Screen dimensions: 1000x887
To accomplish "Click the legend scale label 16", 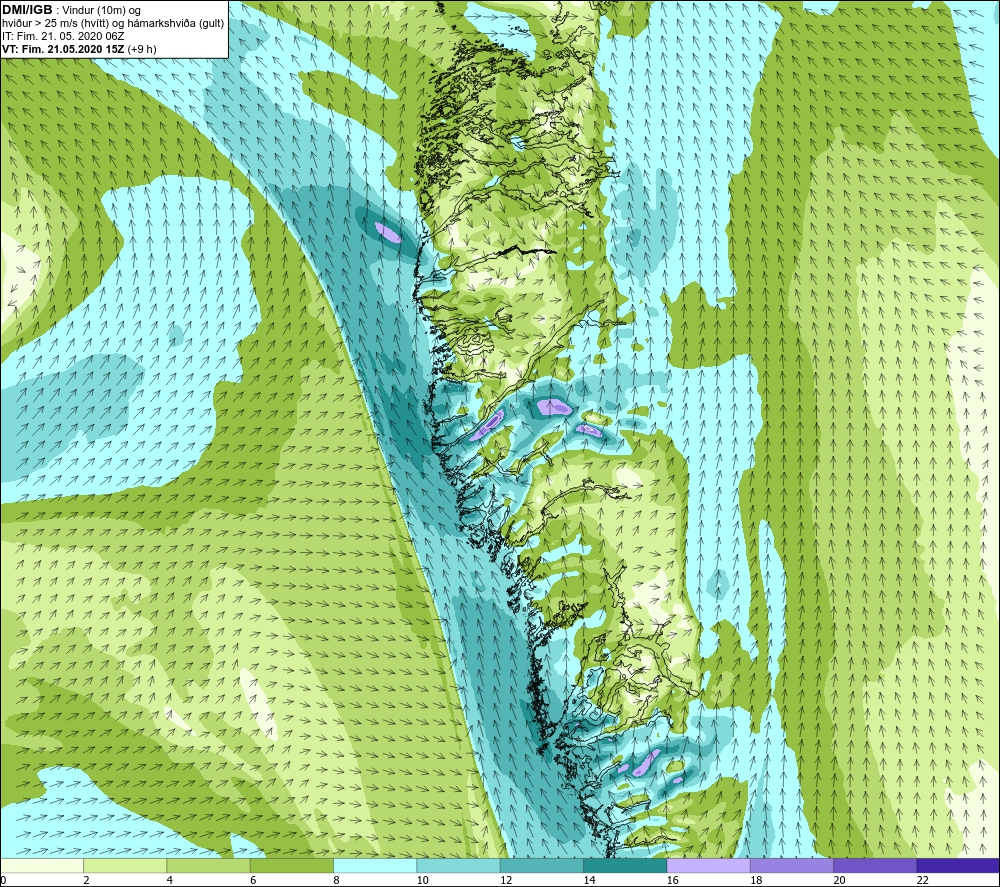I will [x=673, y=880].
